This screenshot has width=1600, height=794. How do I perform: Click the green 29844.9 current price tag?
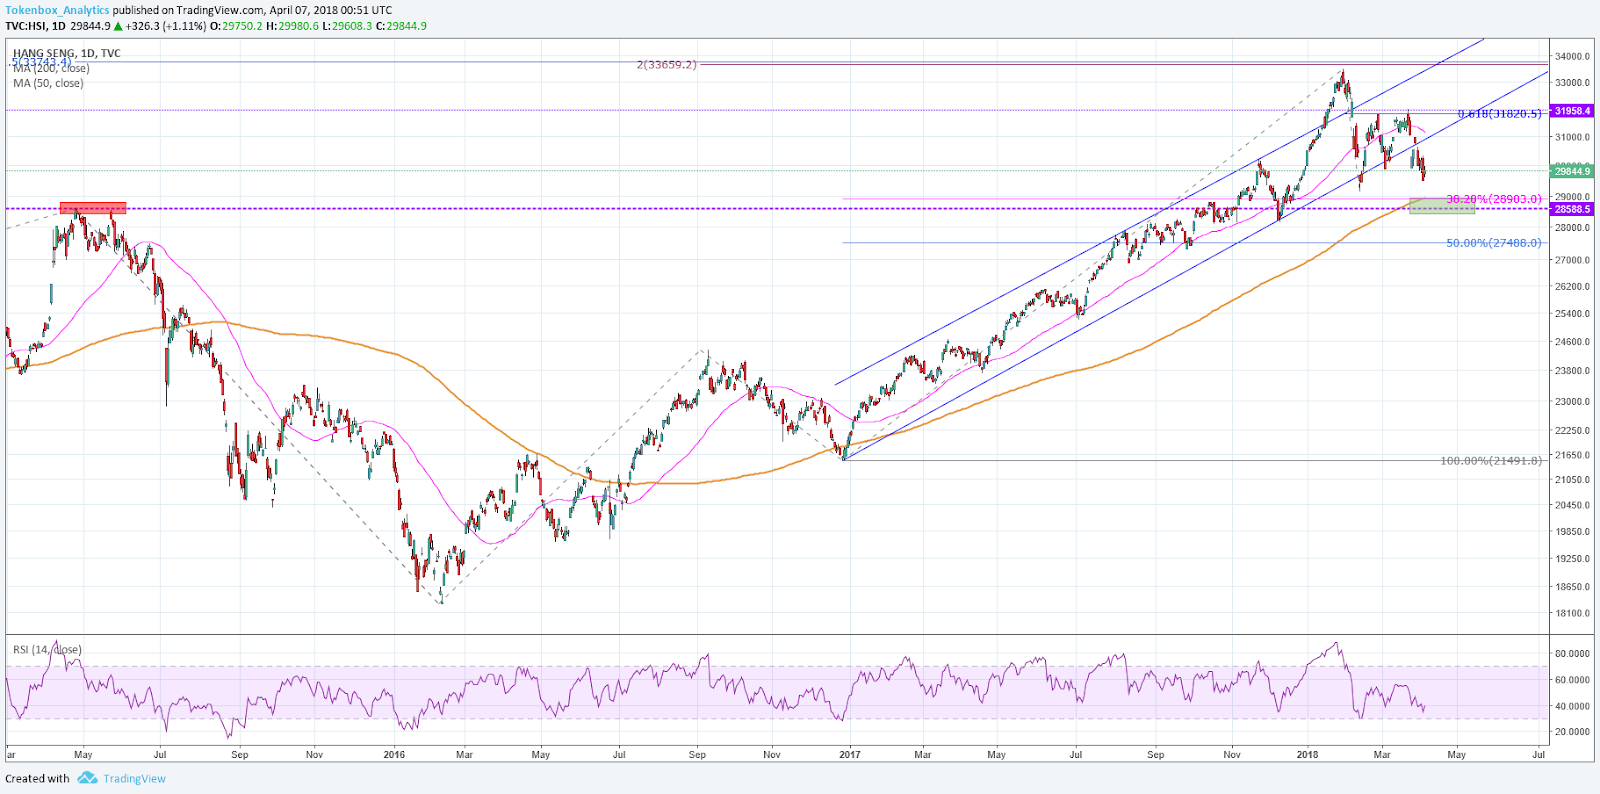[1572, 171]
